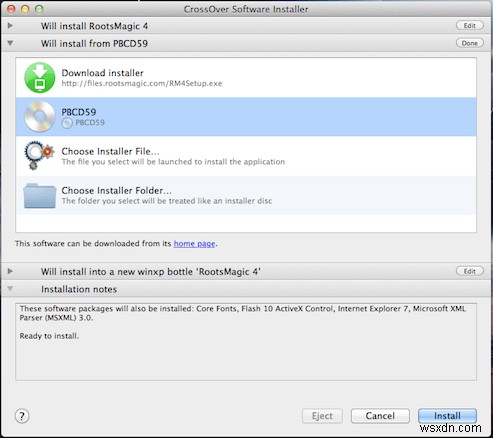Click Edit for Will install RootsMagic 4
This screenshot has width=493, height=438.
point(469,26)
